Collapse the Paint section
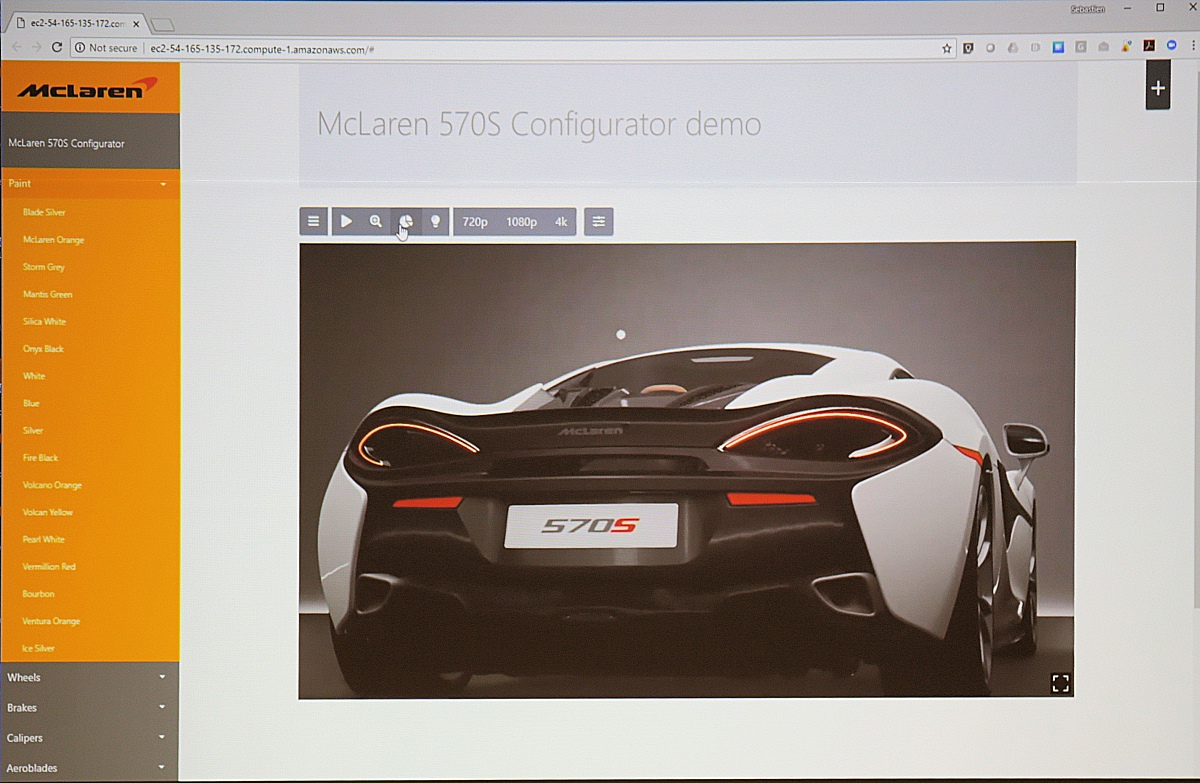Viewport: 1200px width, 783px height. click(x=90, y=184)
